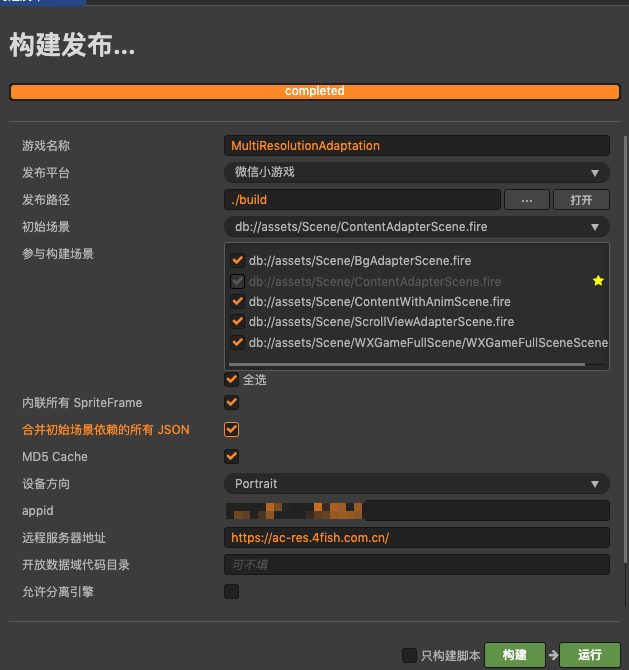The width and height of the screenshot is (629, 670).
Task: Toggle 合并初始场景依赖的所有 JSON checkbox
Action: (232, 429)
